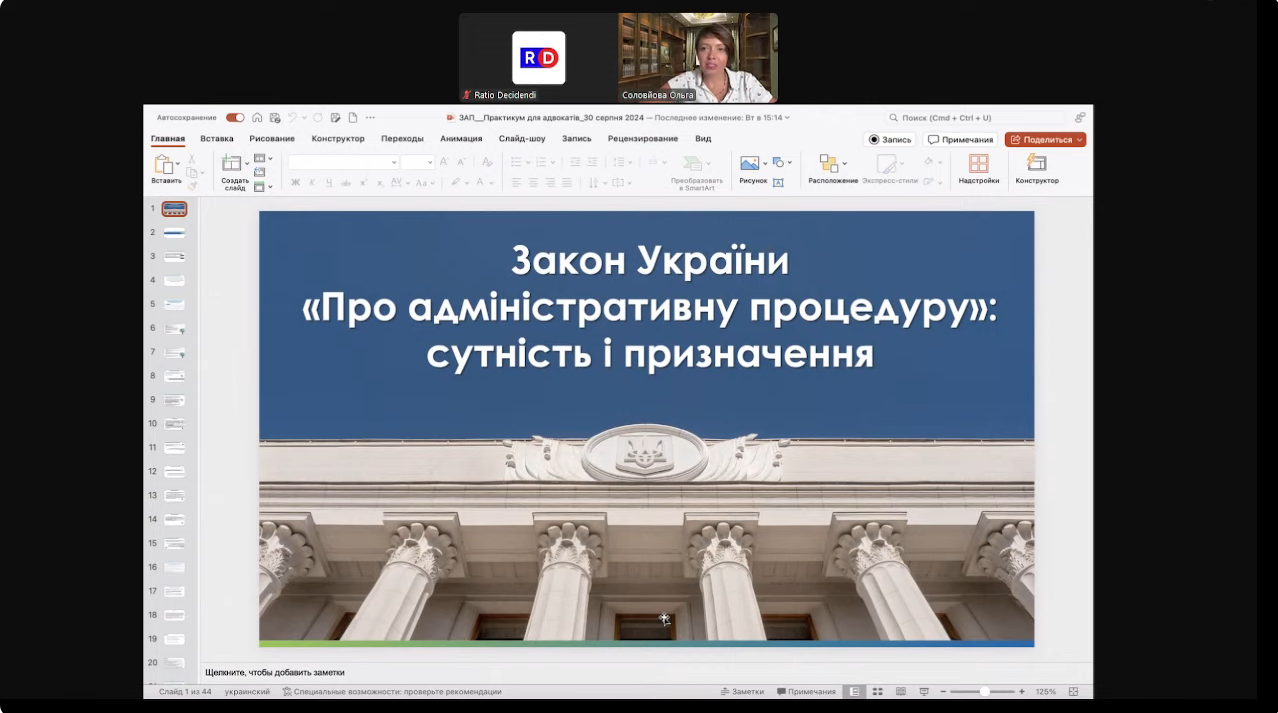
Task: Click the Create Slide (Создать слайд) icon
Action: tap(232, 164)
